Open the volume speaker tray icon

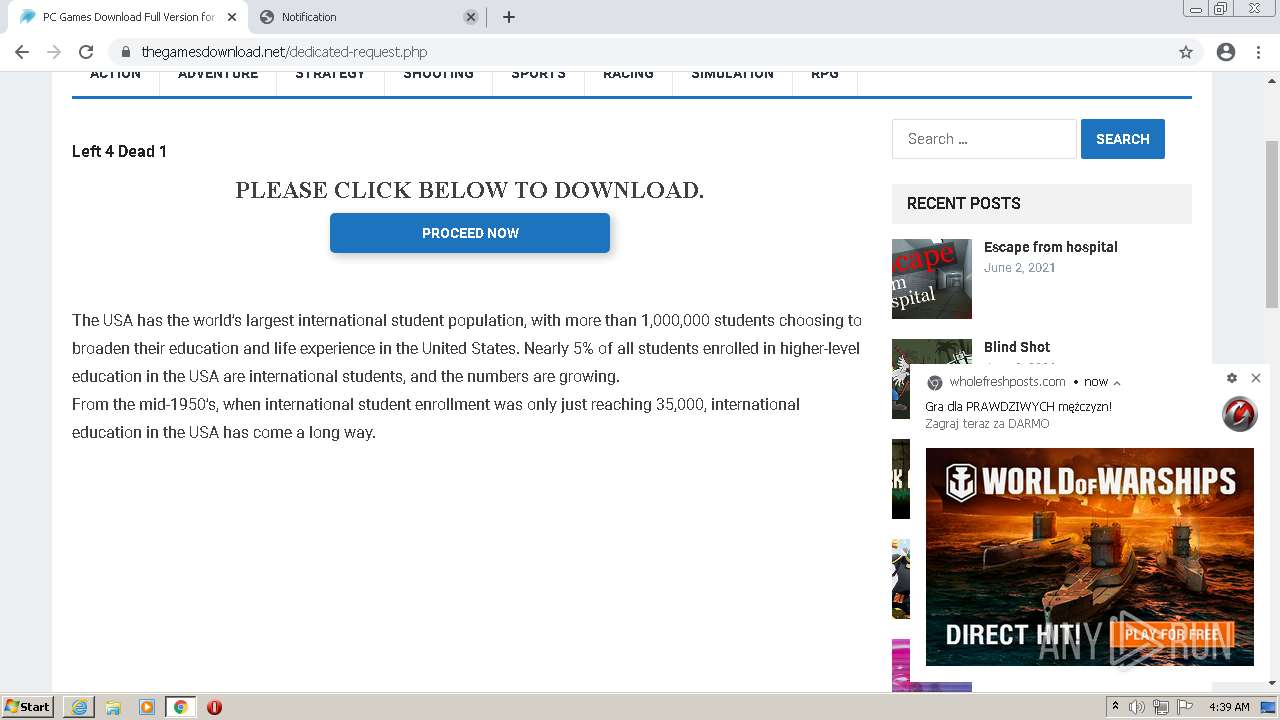pos(1137,707)
